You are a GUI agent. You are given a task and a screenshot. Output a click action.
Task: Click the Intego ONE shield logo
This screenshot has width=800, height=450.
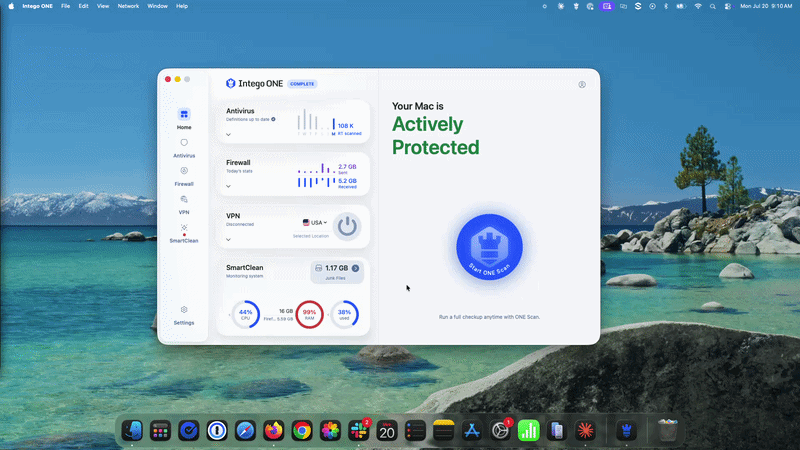click(231, 83)
